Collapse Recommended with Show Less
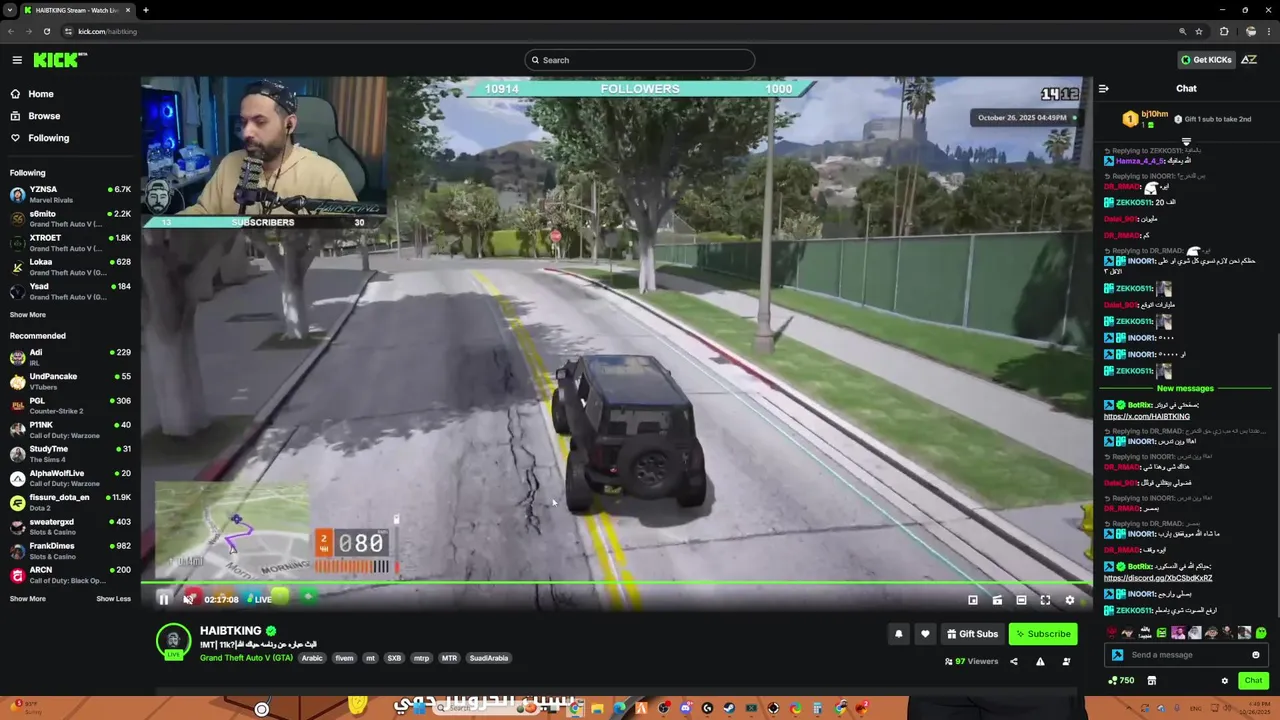This screenshot has width=1280, height=720. tap(113, 599)
